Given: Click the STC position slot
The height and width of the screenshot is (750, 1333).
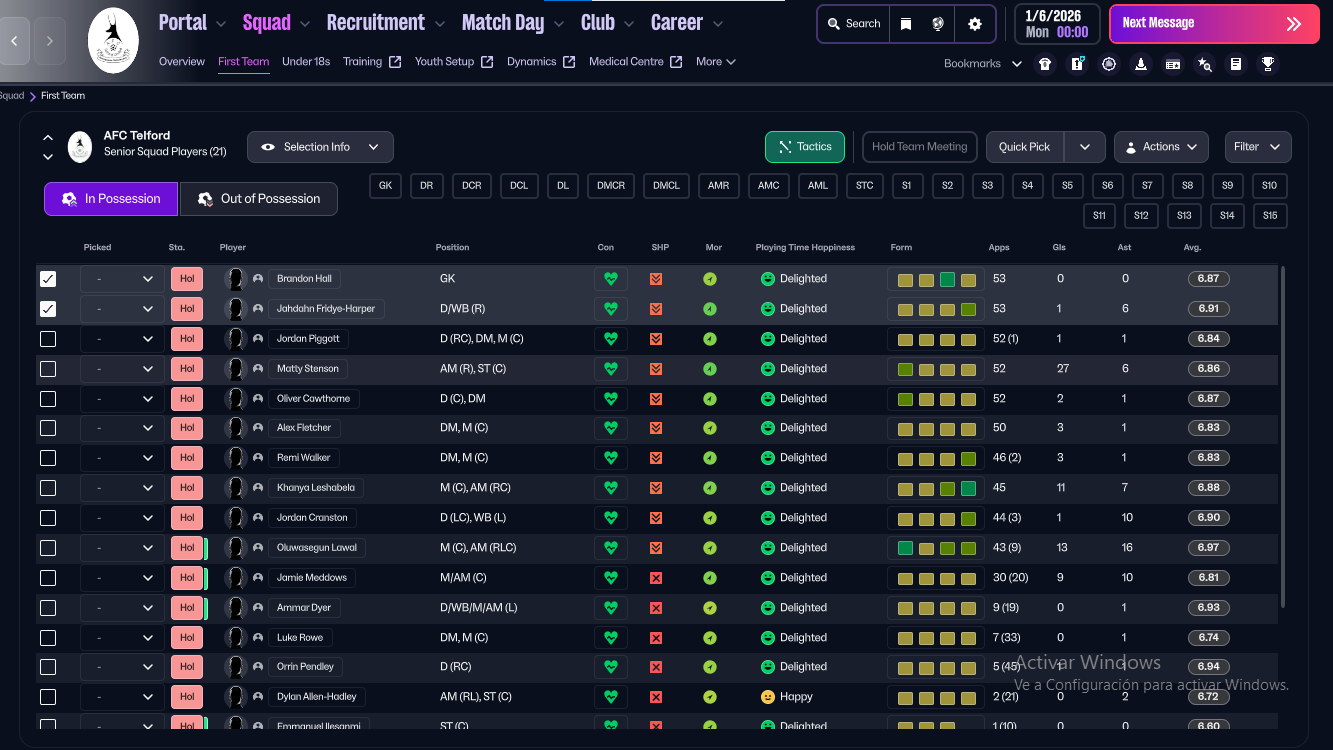Looking at the screenshot, I should 864,186.
